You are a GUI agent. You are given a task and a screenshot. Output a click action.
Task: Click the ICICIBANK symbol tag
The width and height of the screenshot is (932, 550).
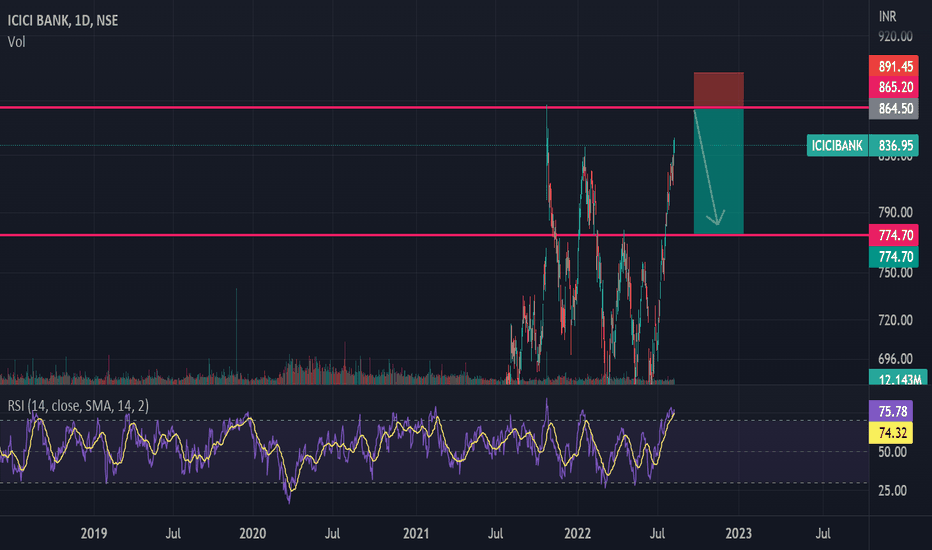[x=837, y=146]
